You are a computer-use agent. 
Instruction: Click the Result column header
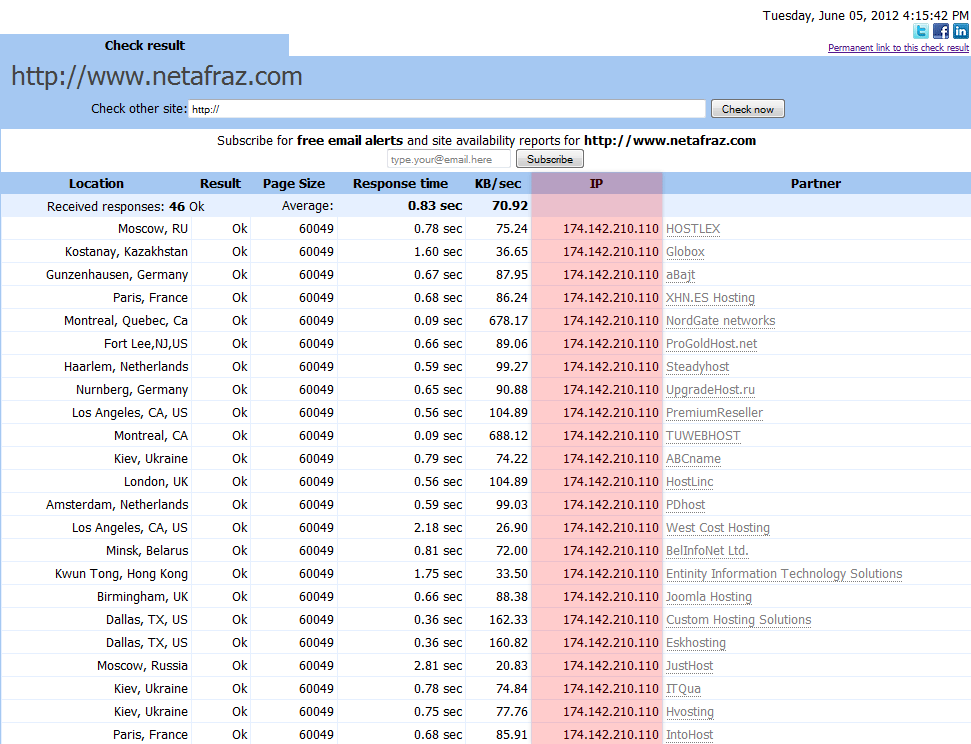tap(220, 183)
